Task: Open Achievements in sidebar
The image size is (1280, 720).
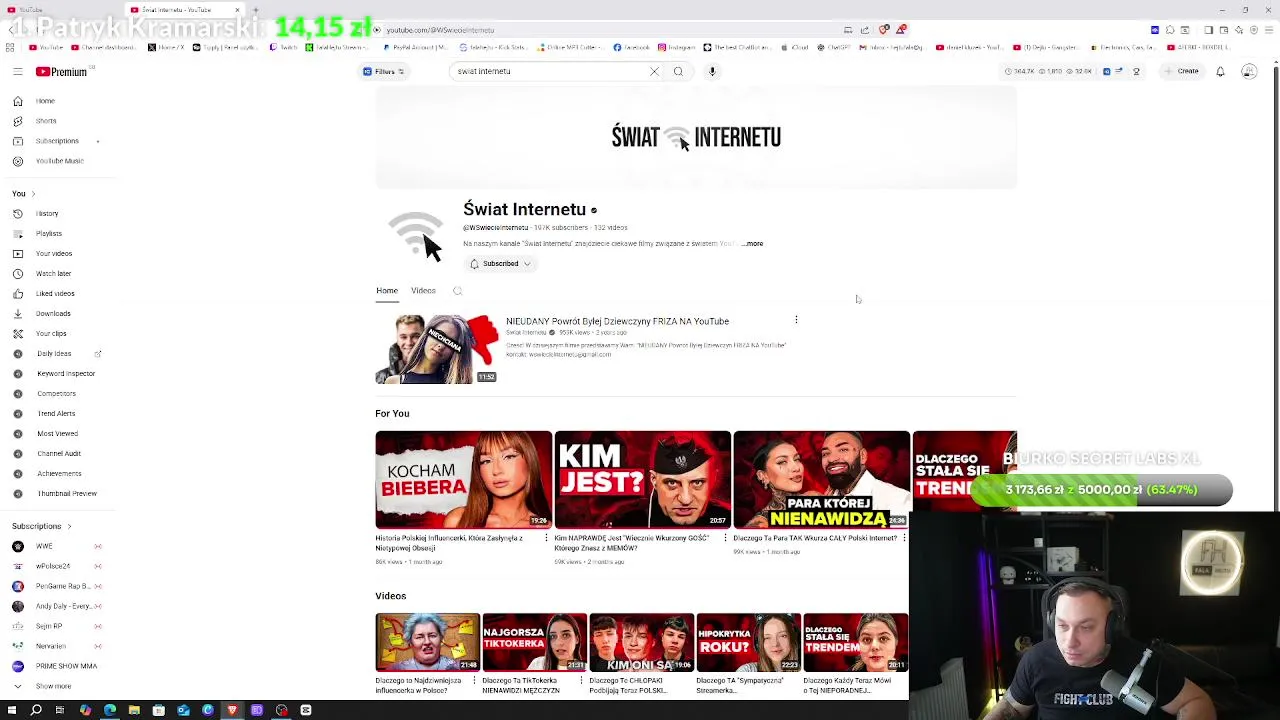Action: tap(59, 473)
